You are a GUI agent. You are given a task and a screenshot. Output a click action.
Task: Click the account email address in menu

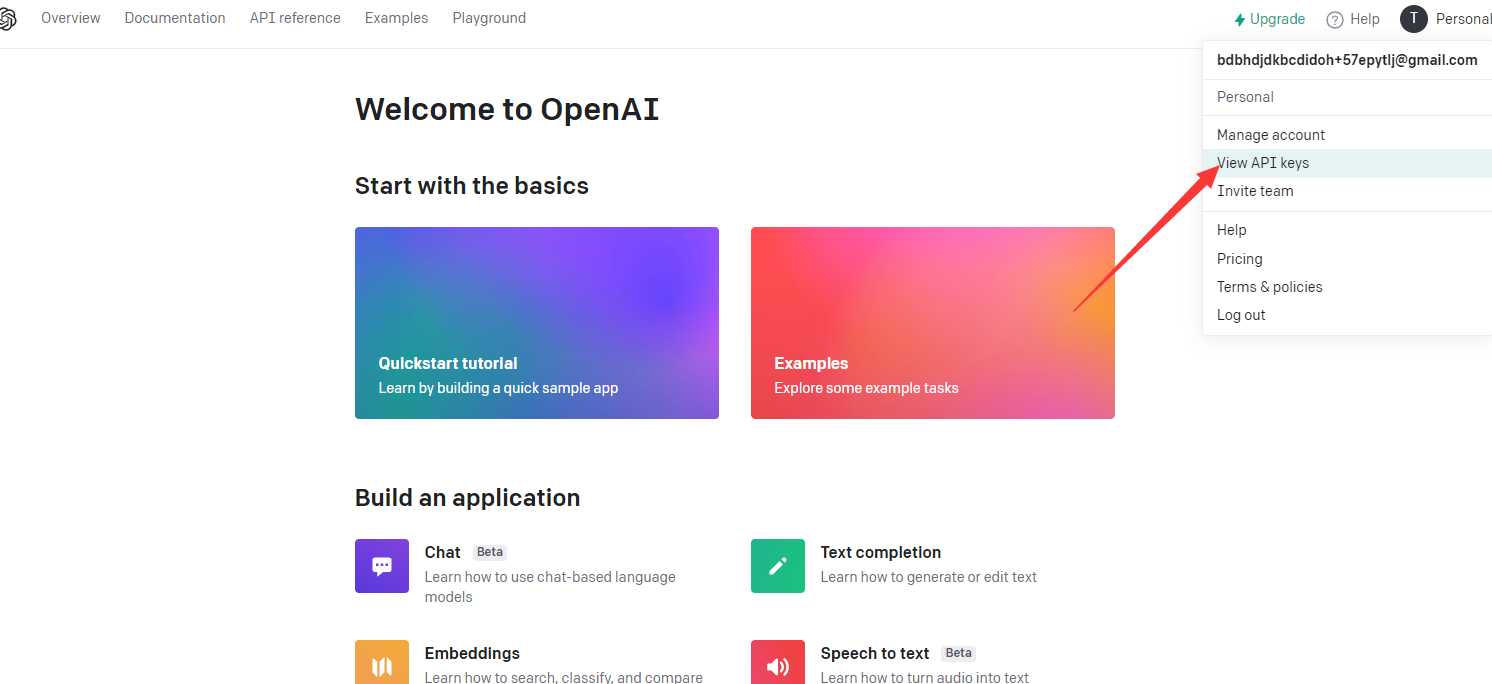1347,60
